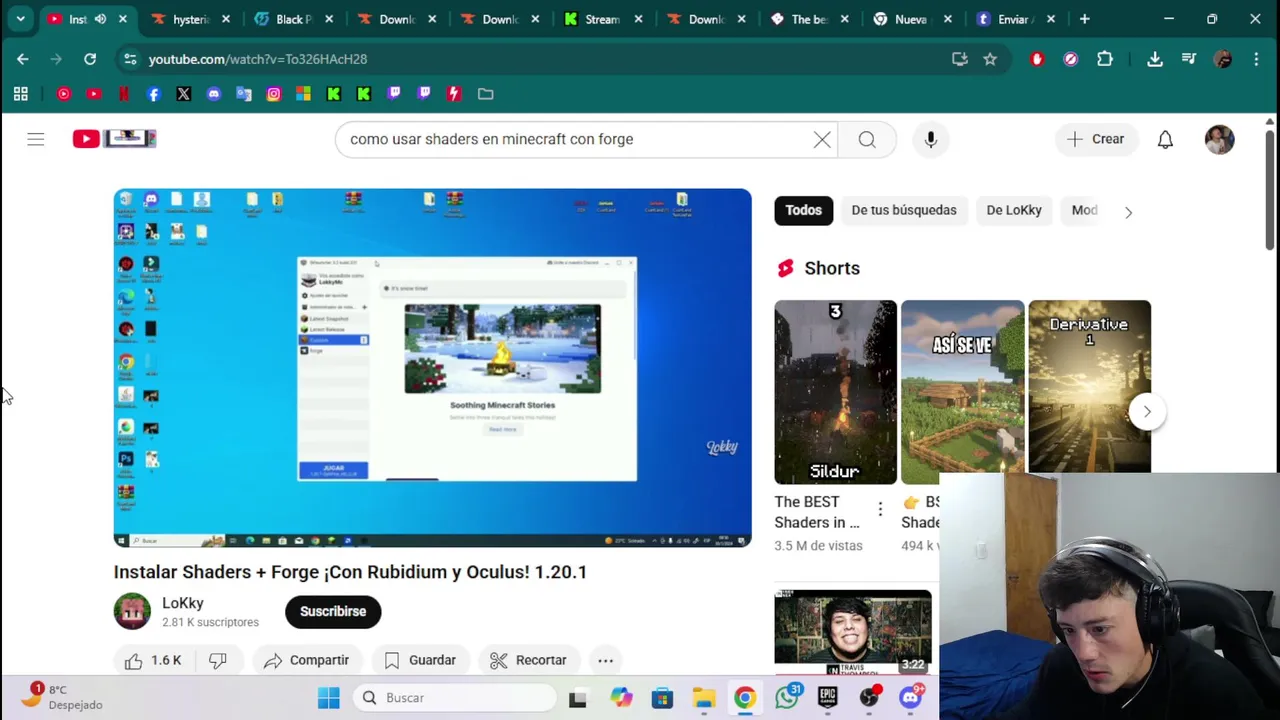The image size is (1280, 720).
Task: Show more filter chips with the arrow
Action: coord(1128,211)
